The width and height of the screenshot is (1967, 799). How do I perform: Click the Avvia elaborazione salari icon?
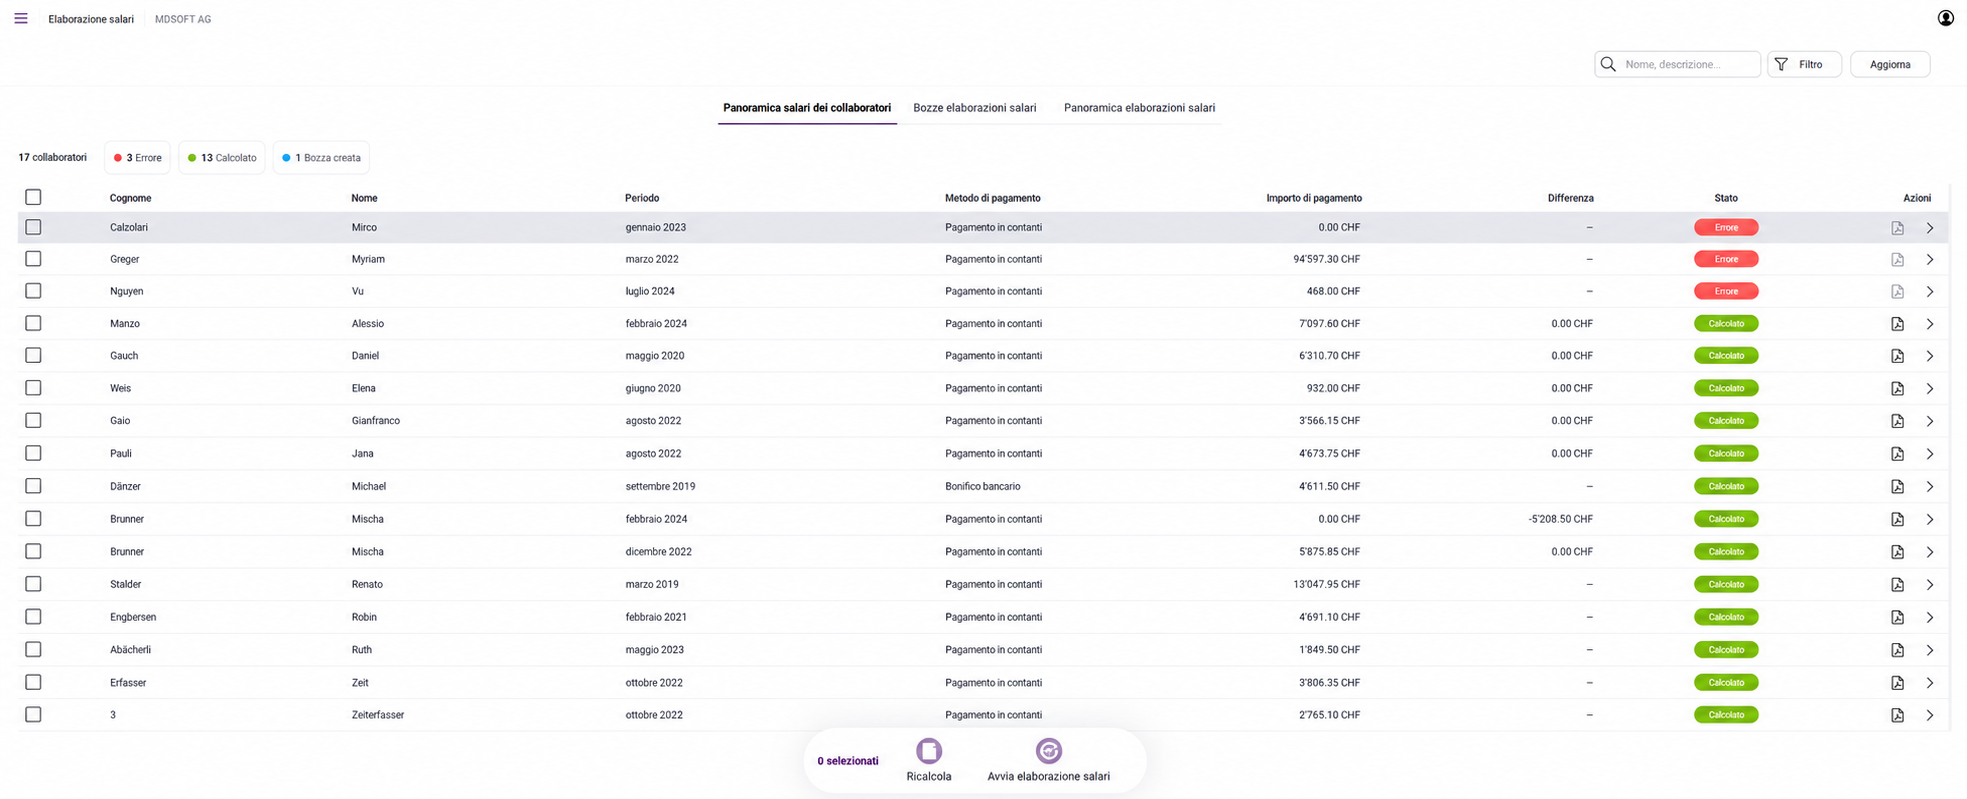(x=1048, y=751)
